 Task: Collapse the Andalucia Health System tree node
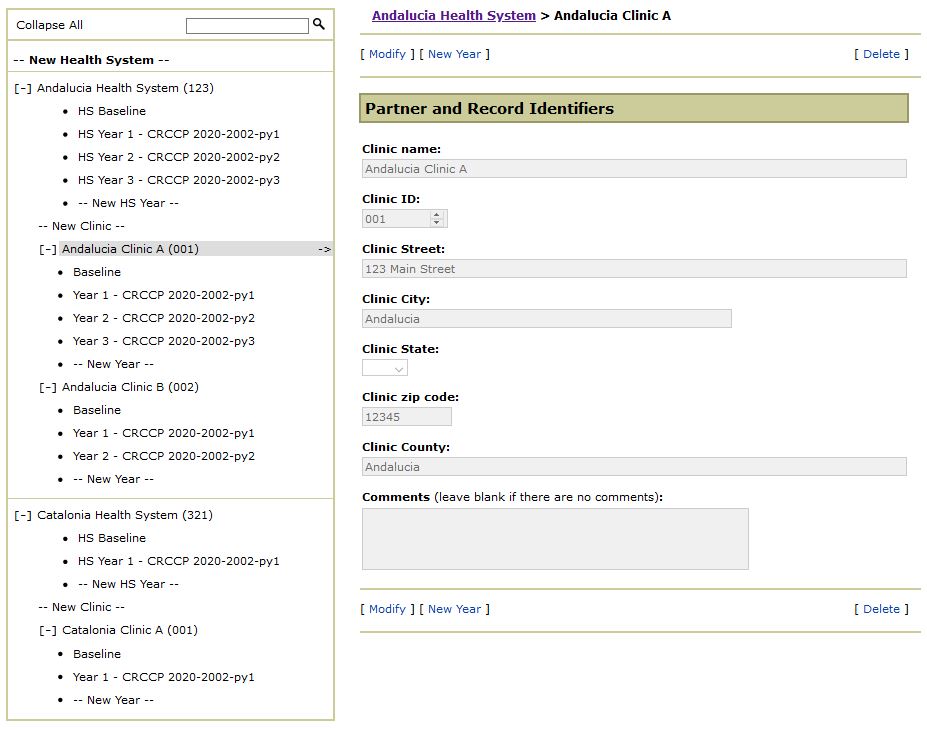[x=23, y=88]
